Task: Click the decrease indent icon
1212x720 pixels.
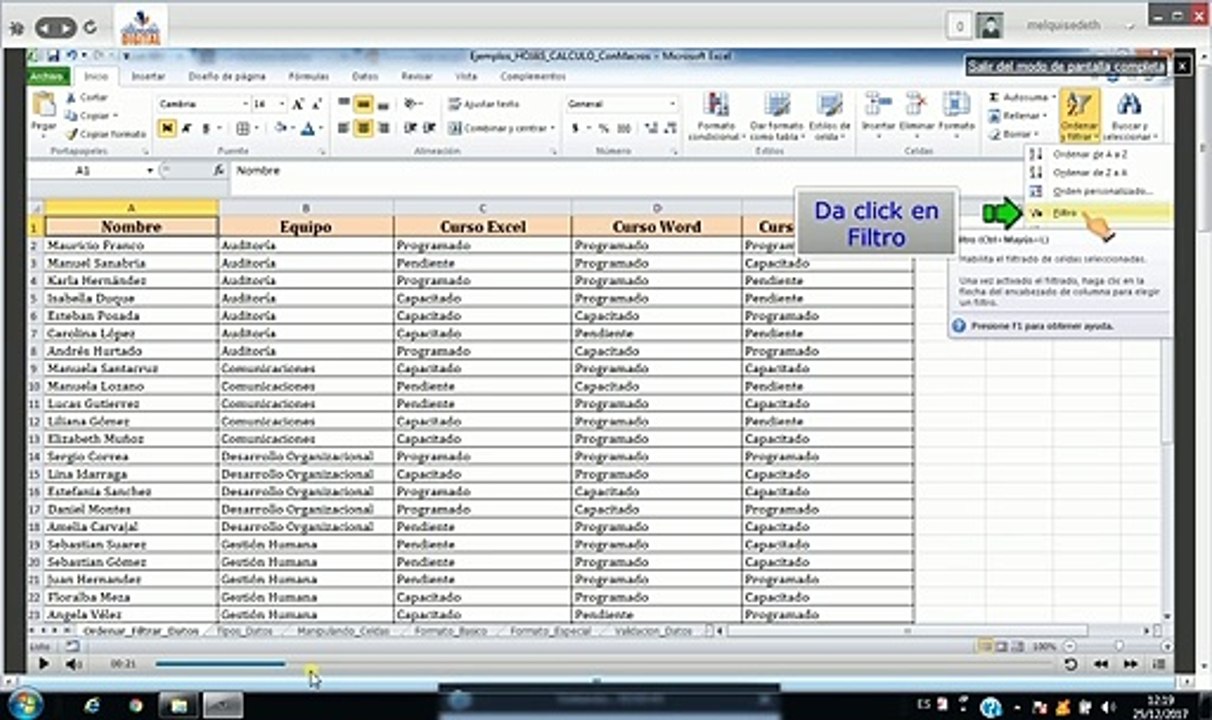Action: [x=409, y=128]
